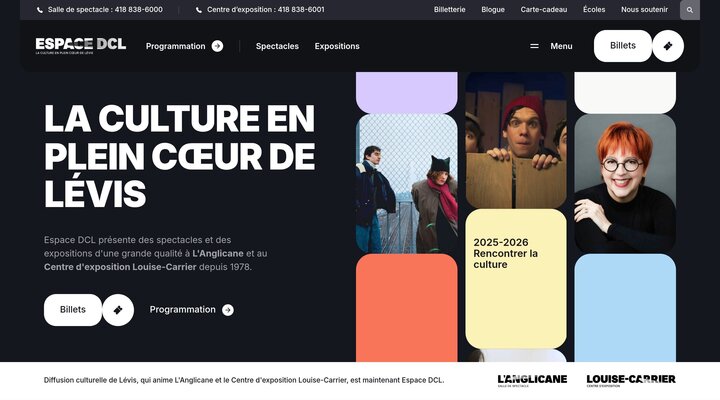The image size is (720, 400).
Task: Click the red-haired woman with glasses photo
Action: pos(625,183)
